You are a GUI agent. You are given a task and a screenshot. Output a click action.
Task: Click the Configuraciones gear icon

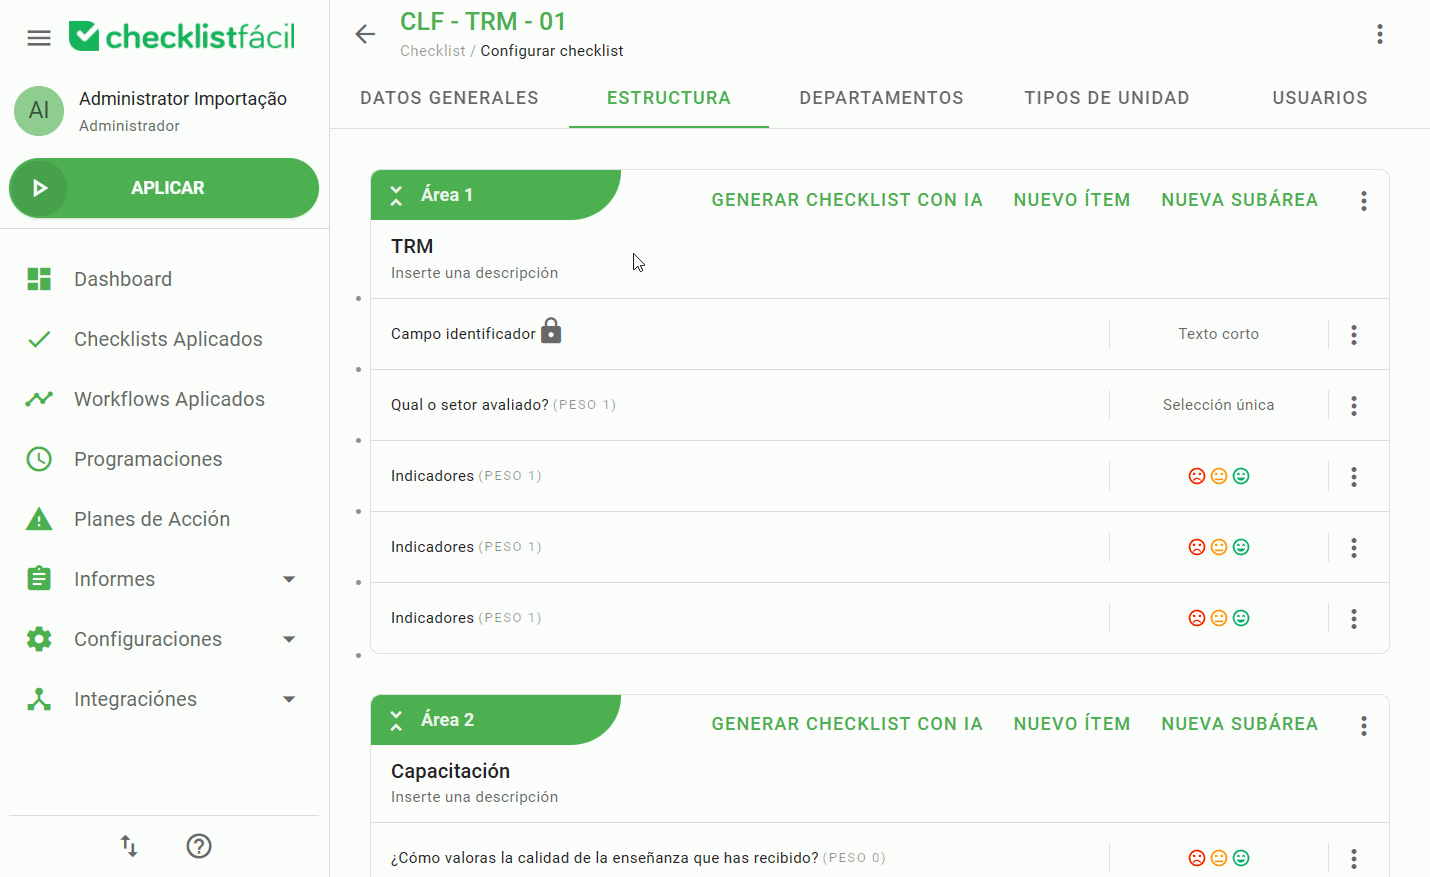click(39, 639)
